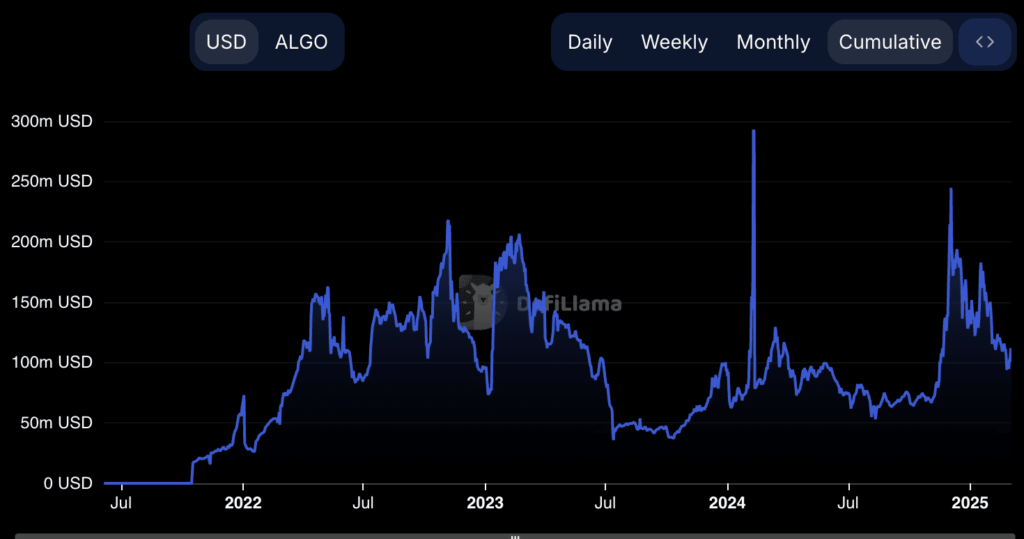
Task: Select the Monthly interval tab
Action: tap(773, 42)
